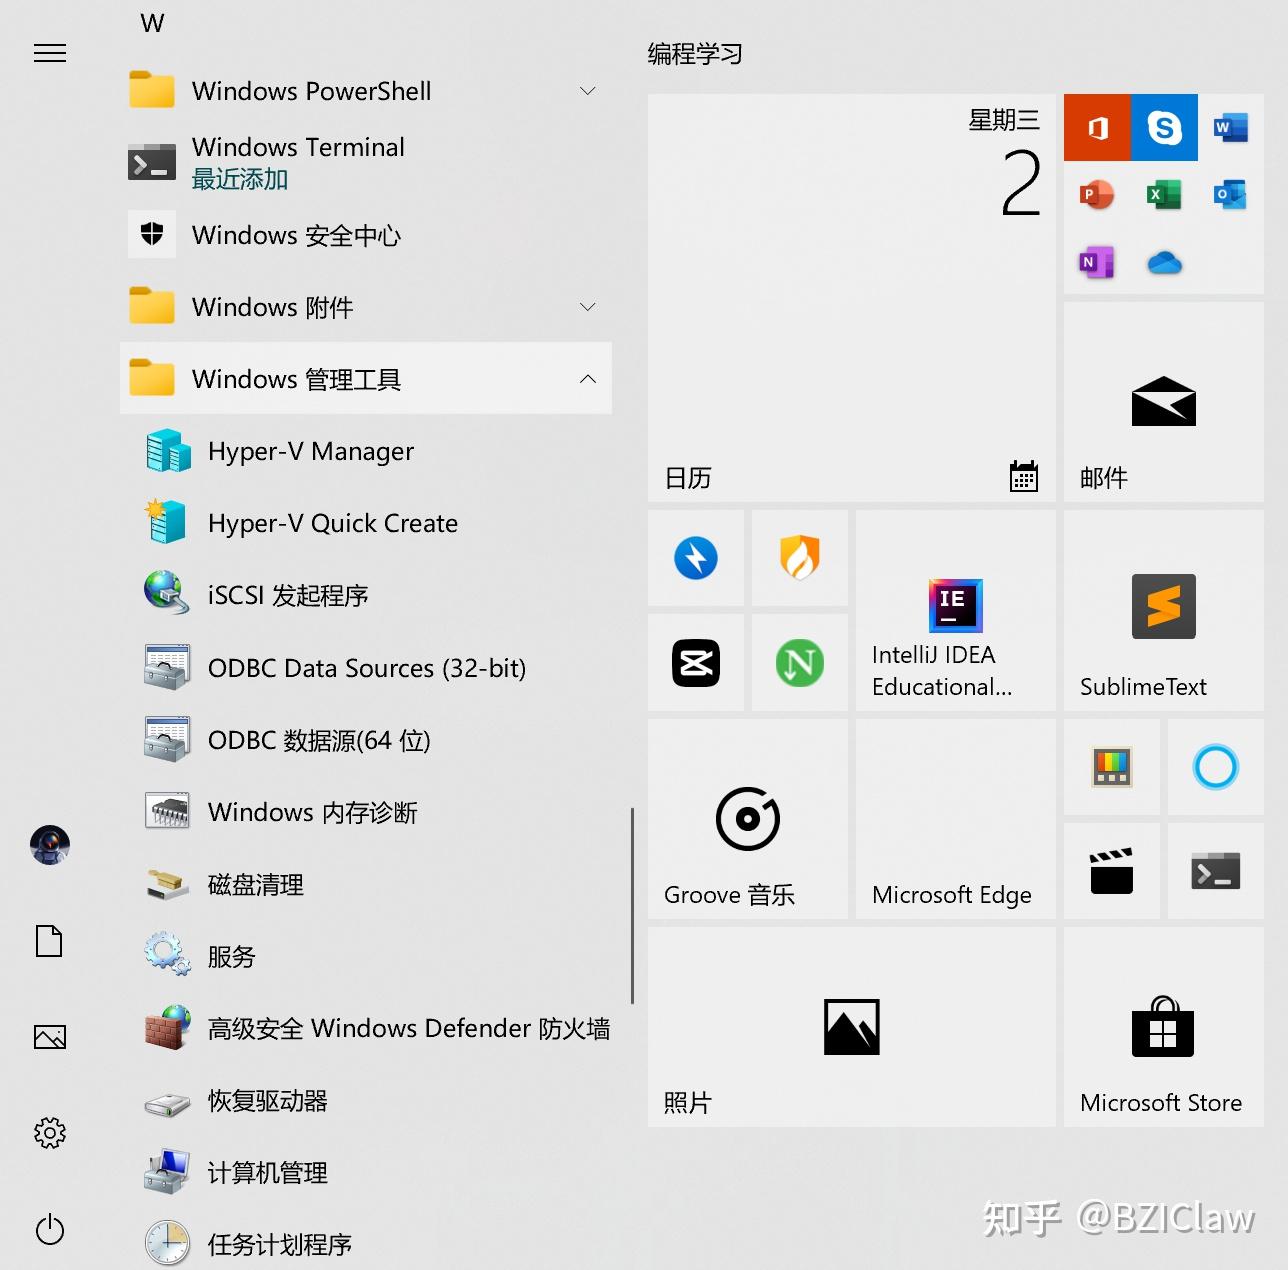
Task: Launch Skype from the tile group
Action: (x=1164, y=127)
